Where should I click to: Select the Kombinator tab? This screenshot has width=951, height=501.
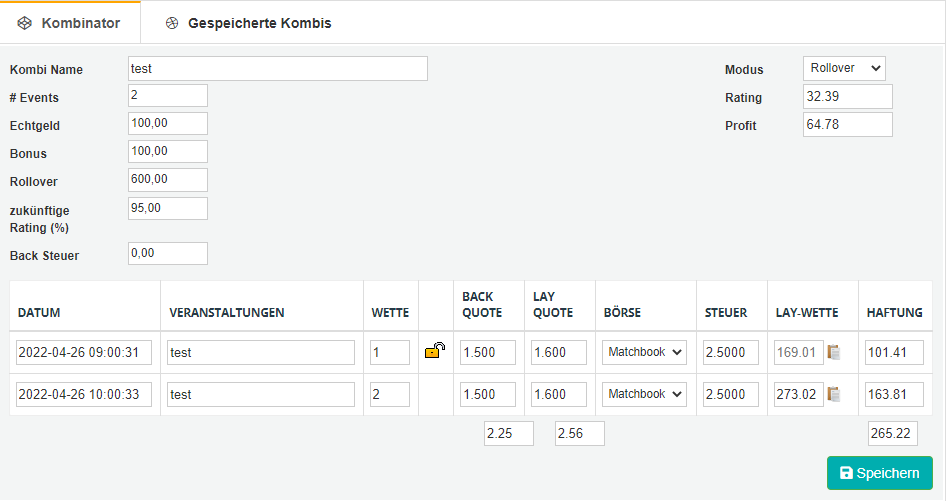click(x=70, y=23)
